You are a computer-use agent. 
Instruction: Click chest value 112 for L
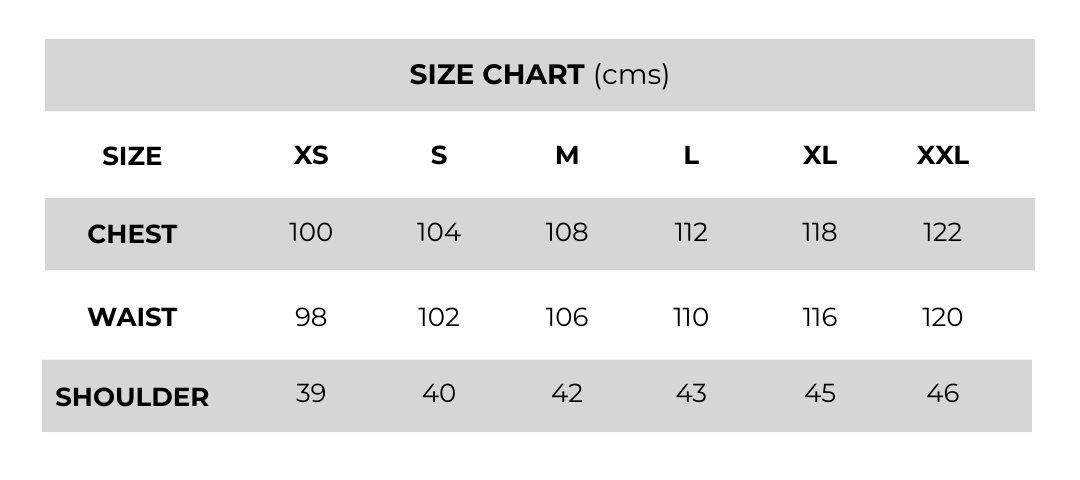[x=691, y=233]
